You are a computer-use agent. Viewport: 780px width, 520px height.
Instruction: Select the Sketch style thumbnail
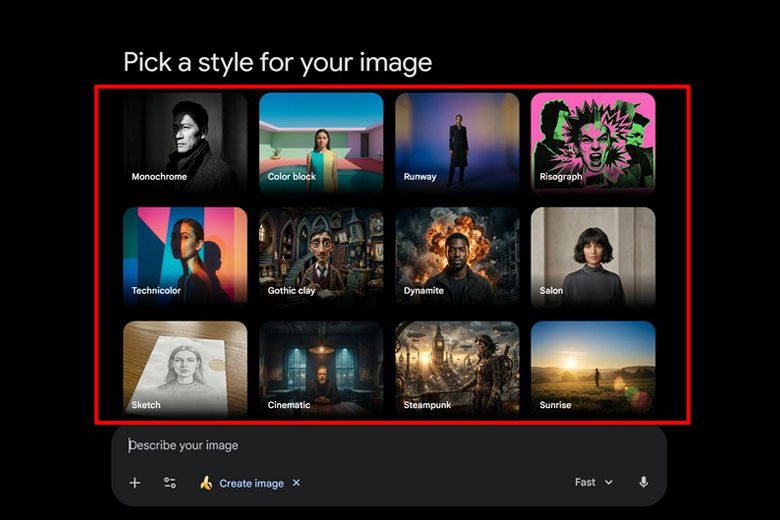click(185, 368)
